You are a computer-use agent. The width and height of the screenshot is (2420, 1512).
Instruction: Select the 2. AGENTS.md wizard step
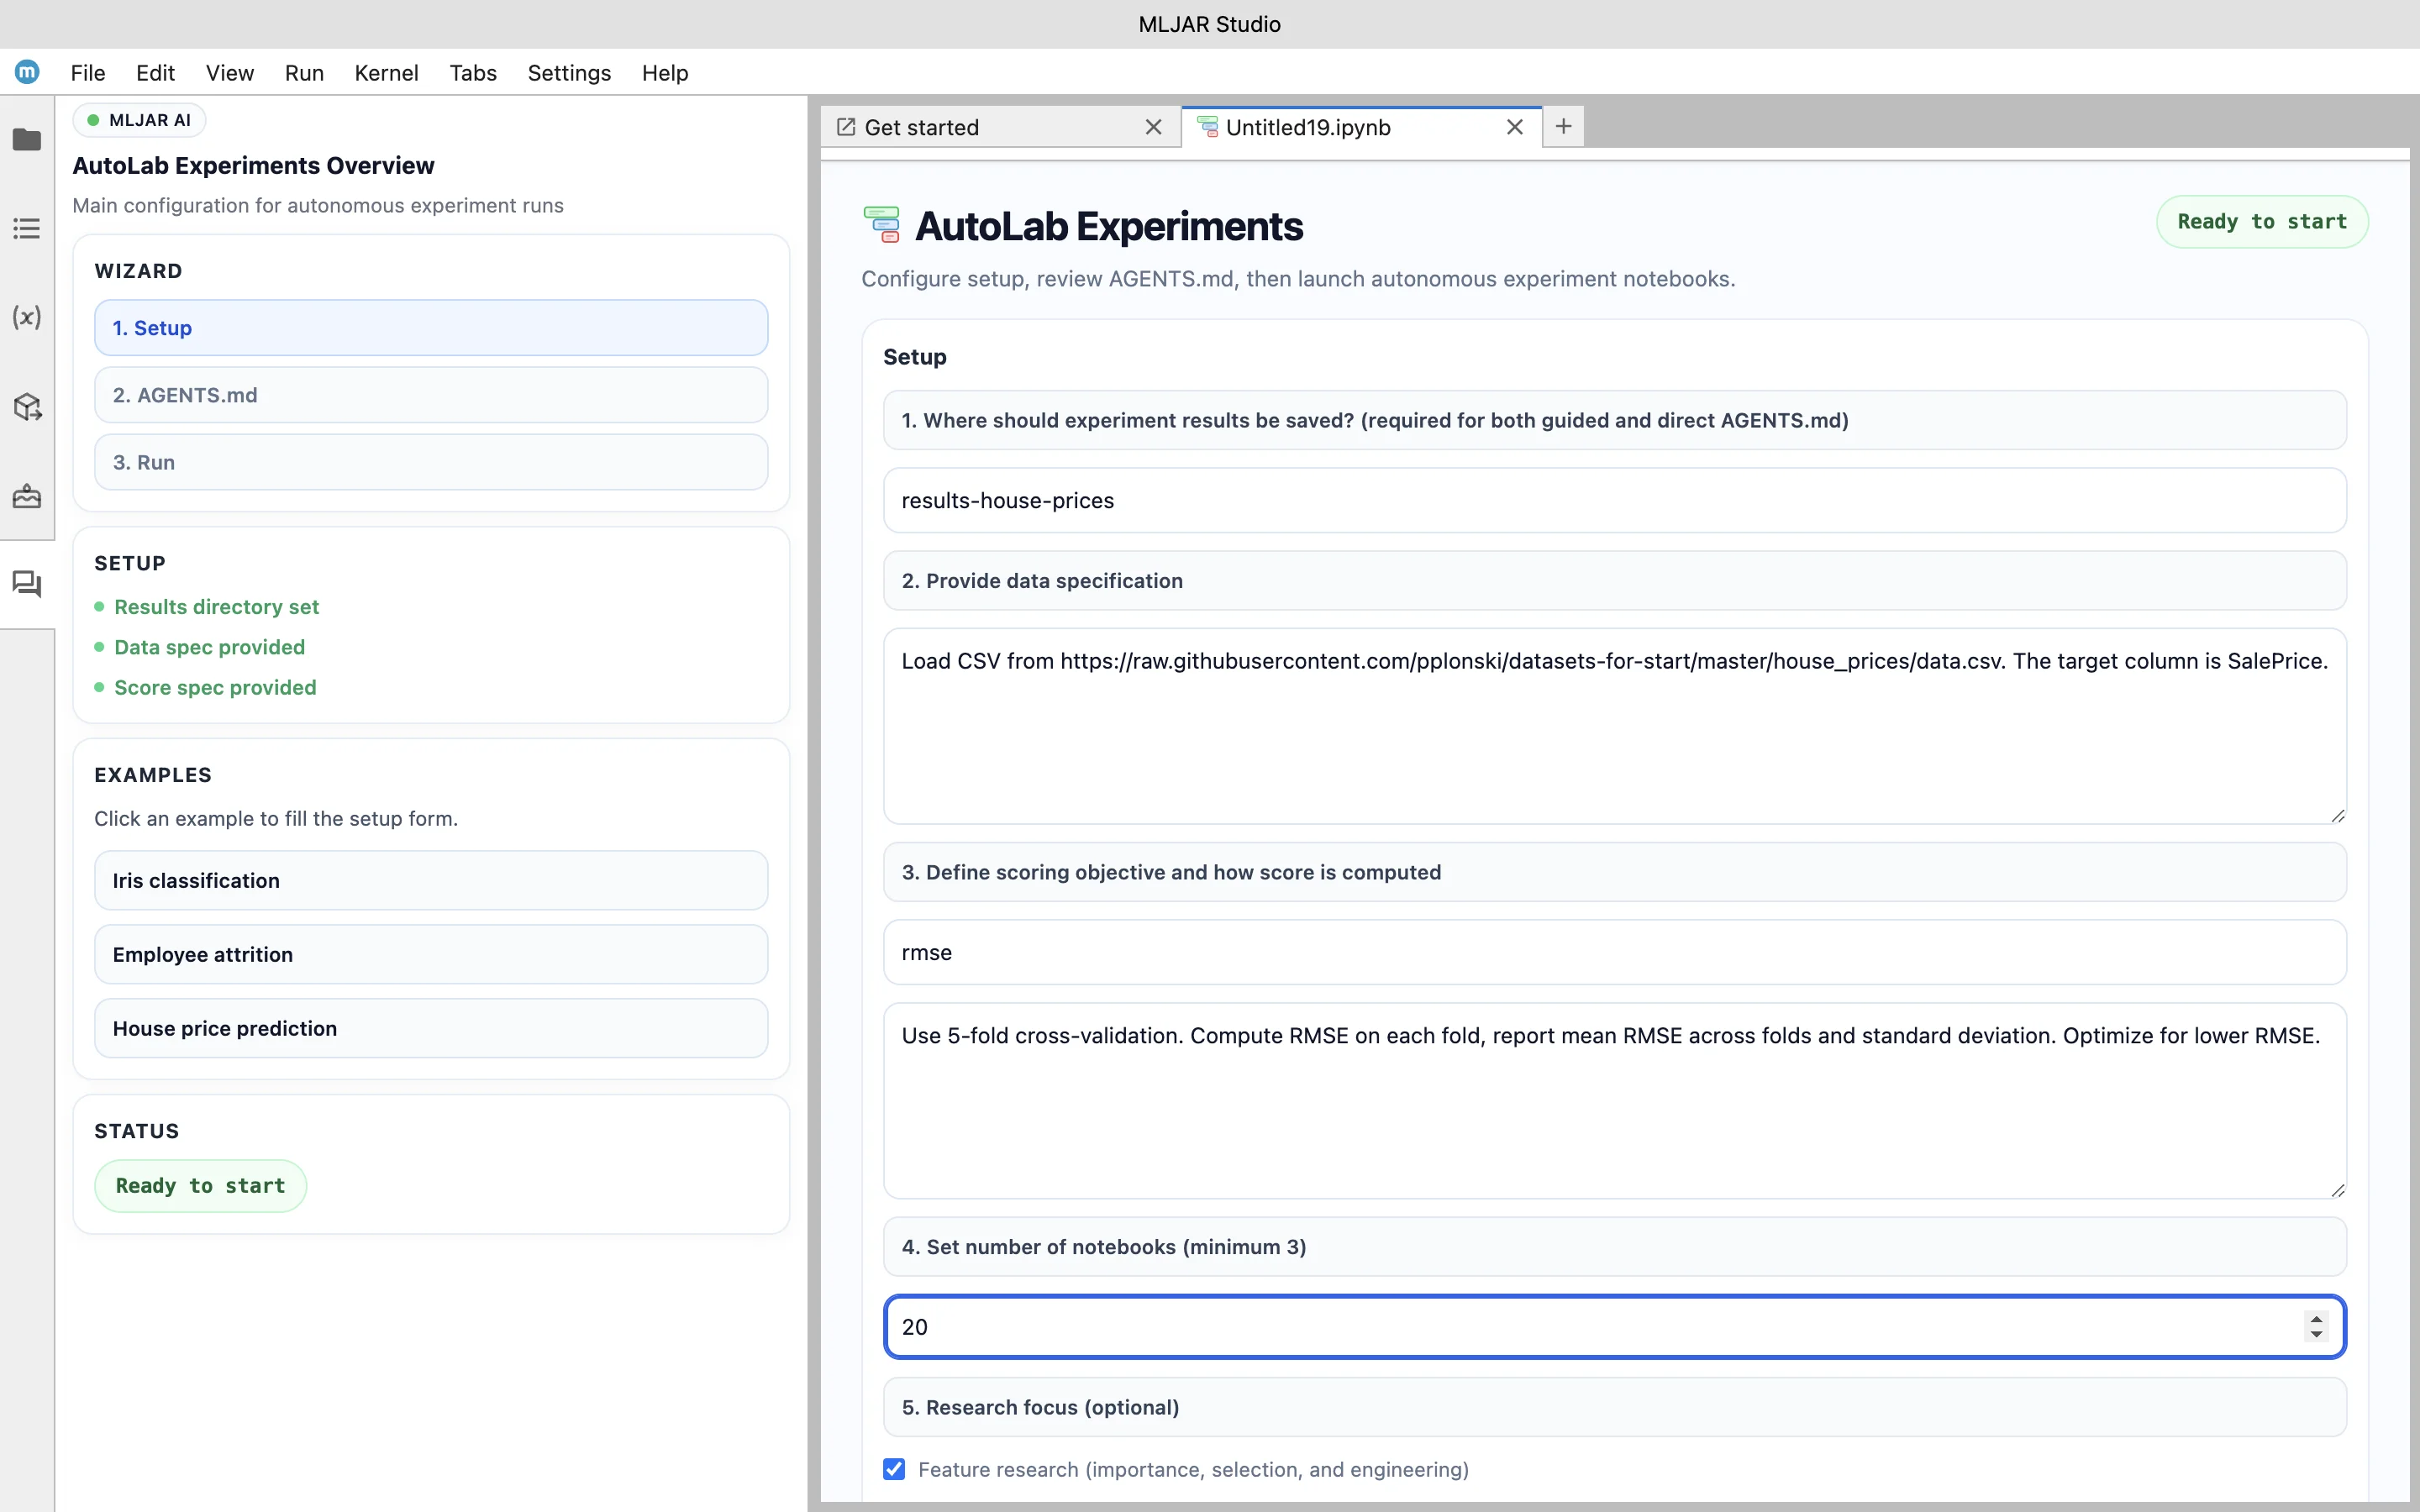click(x=431, y=394)
